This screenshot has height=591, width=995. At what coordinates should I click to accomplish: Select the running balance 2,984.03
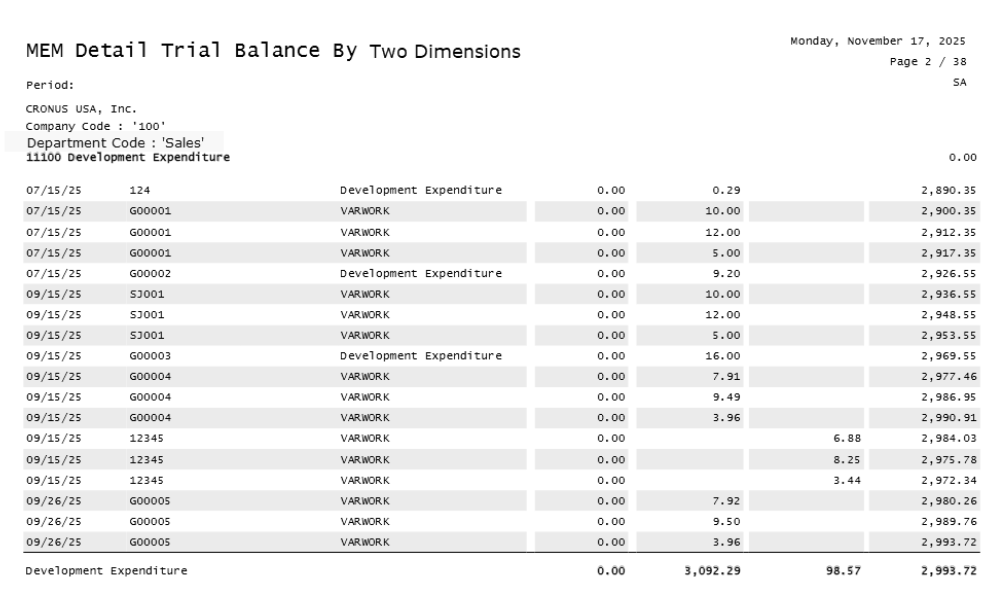coord(949,438)
